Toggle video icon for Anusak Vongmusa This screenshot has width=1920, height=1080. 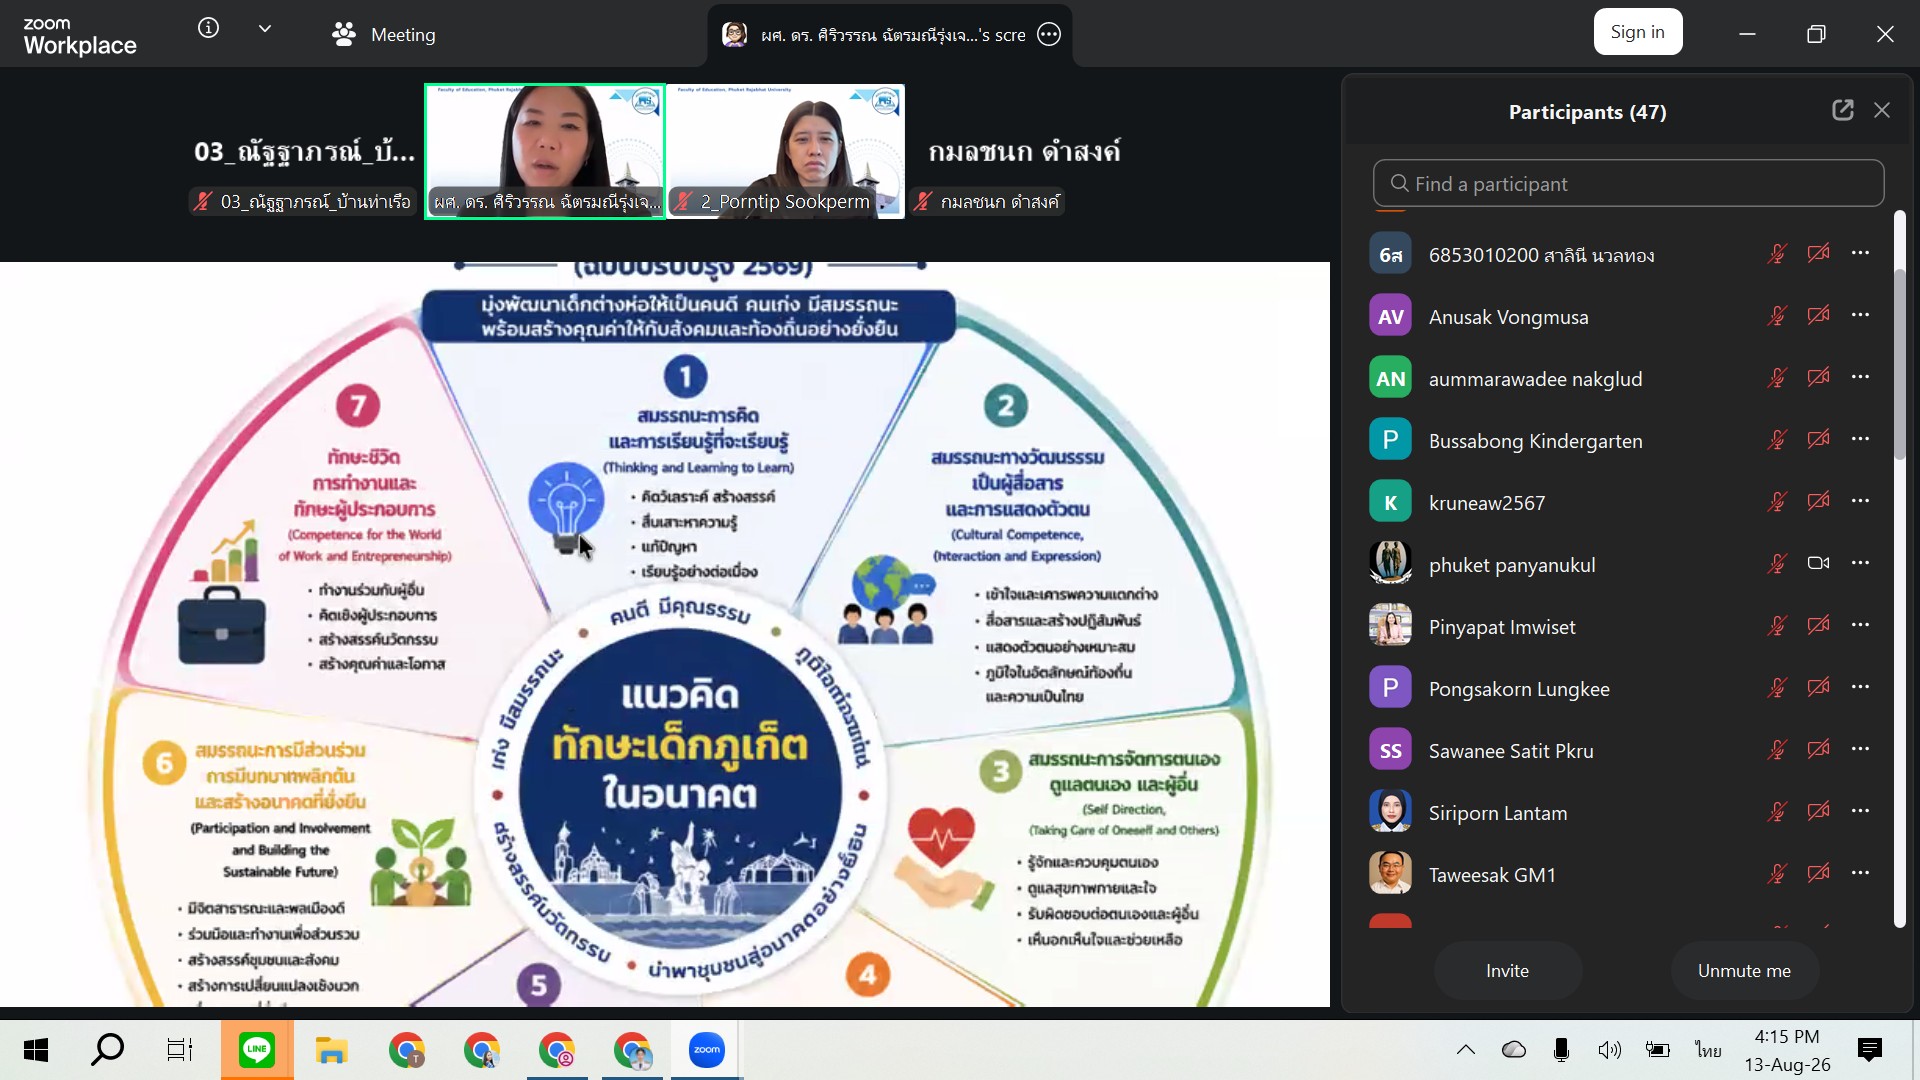point(1818,316)
